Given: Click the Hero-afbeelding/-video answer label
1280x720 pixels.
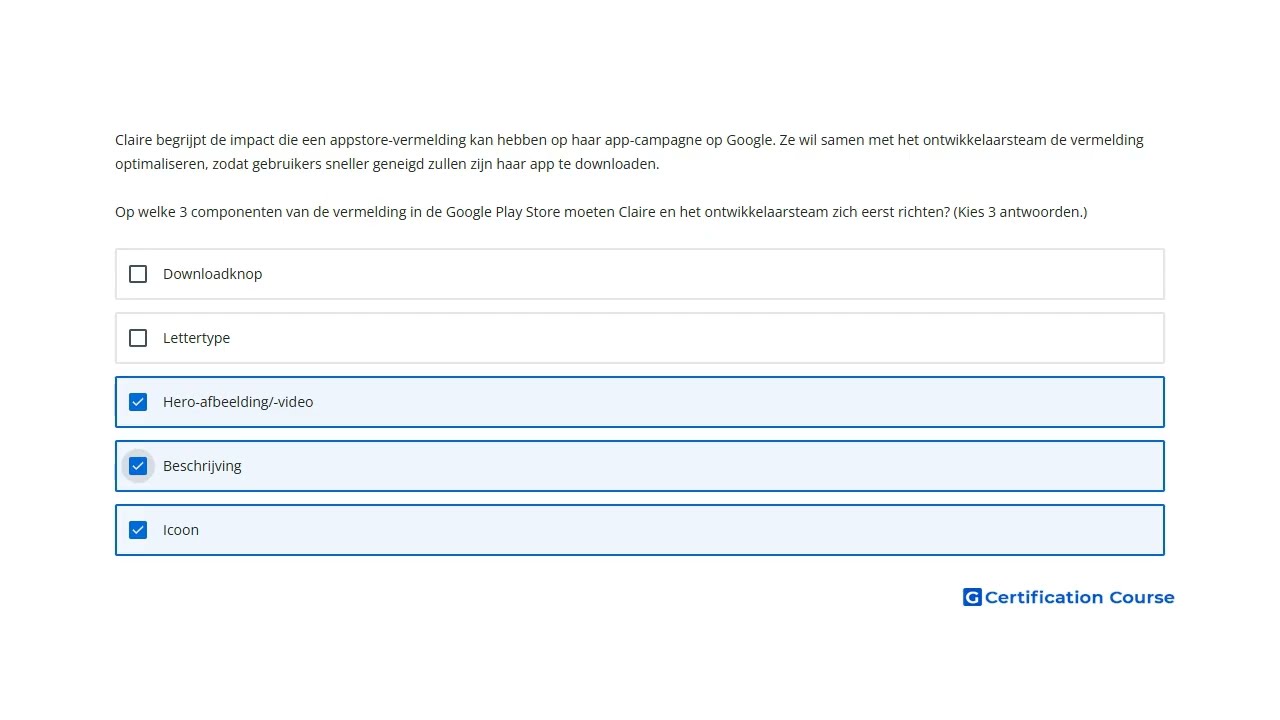Looking at the screenshot, I should click(x=238, y=402).
